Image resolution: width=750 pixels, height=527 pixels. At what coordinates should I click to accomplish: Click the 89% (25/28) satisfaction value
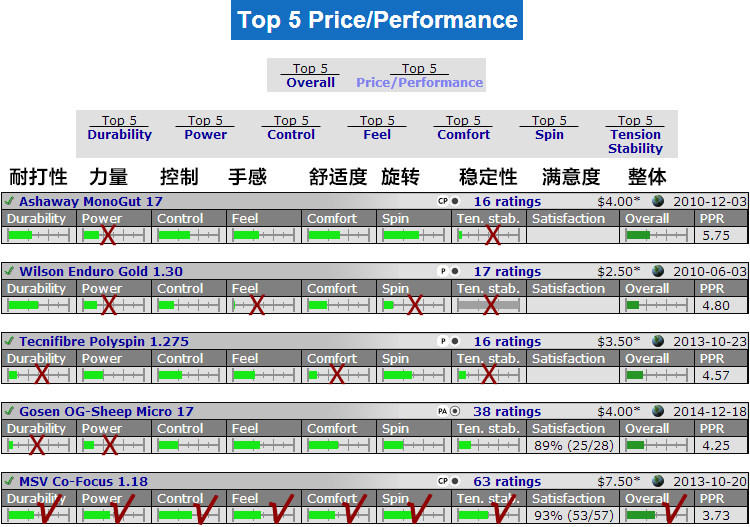(x=574, y=445)
